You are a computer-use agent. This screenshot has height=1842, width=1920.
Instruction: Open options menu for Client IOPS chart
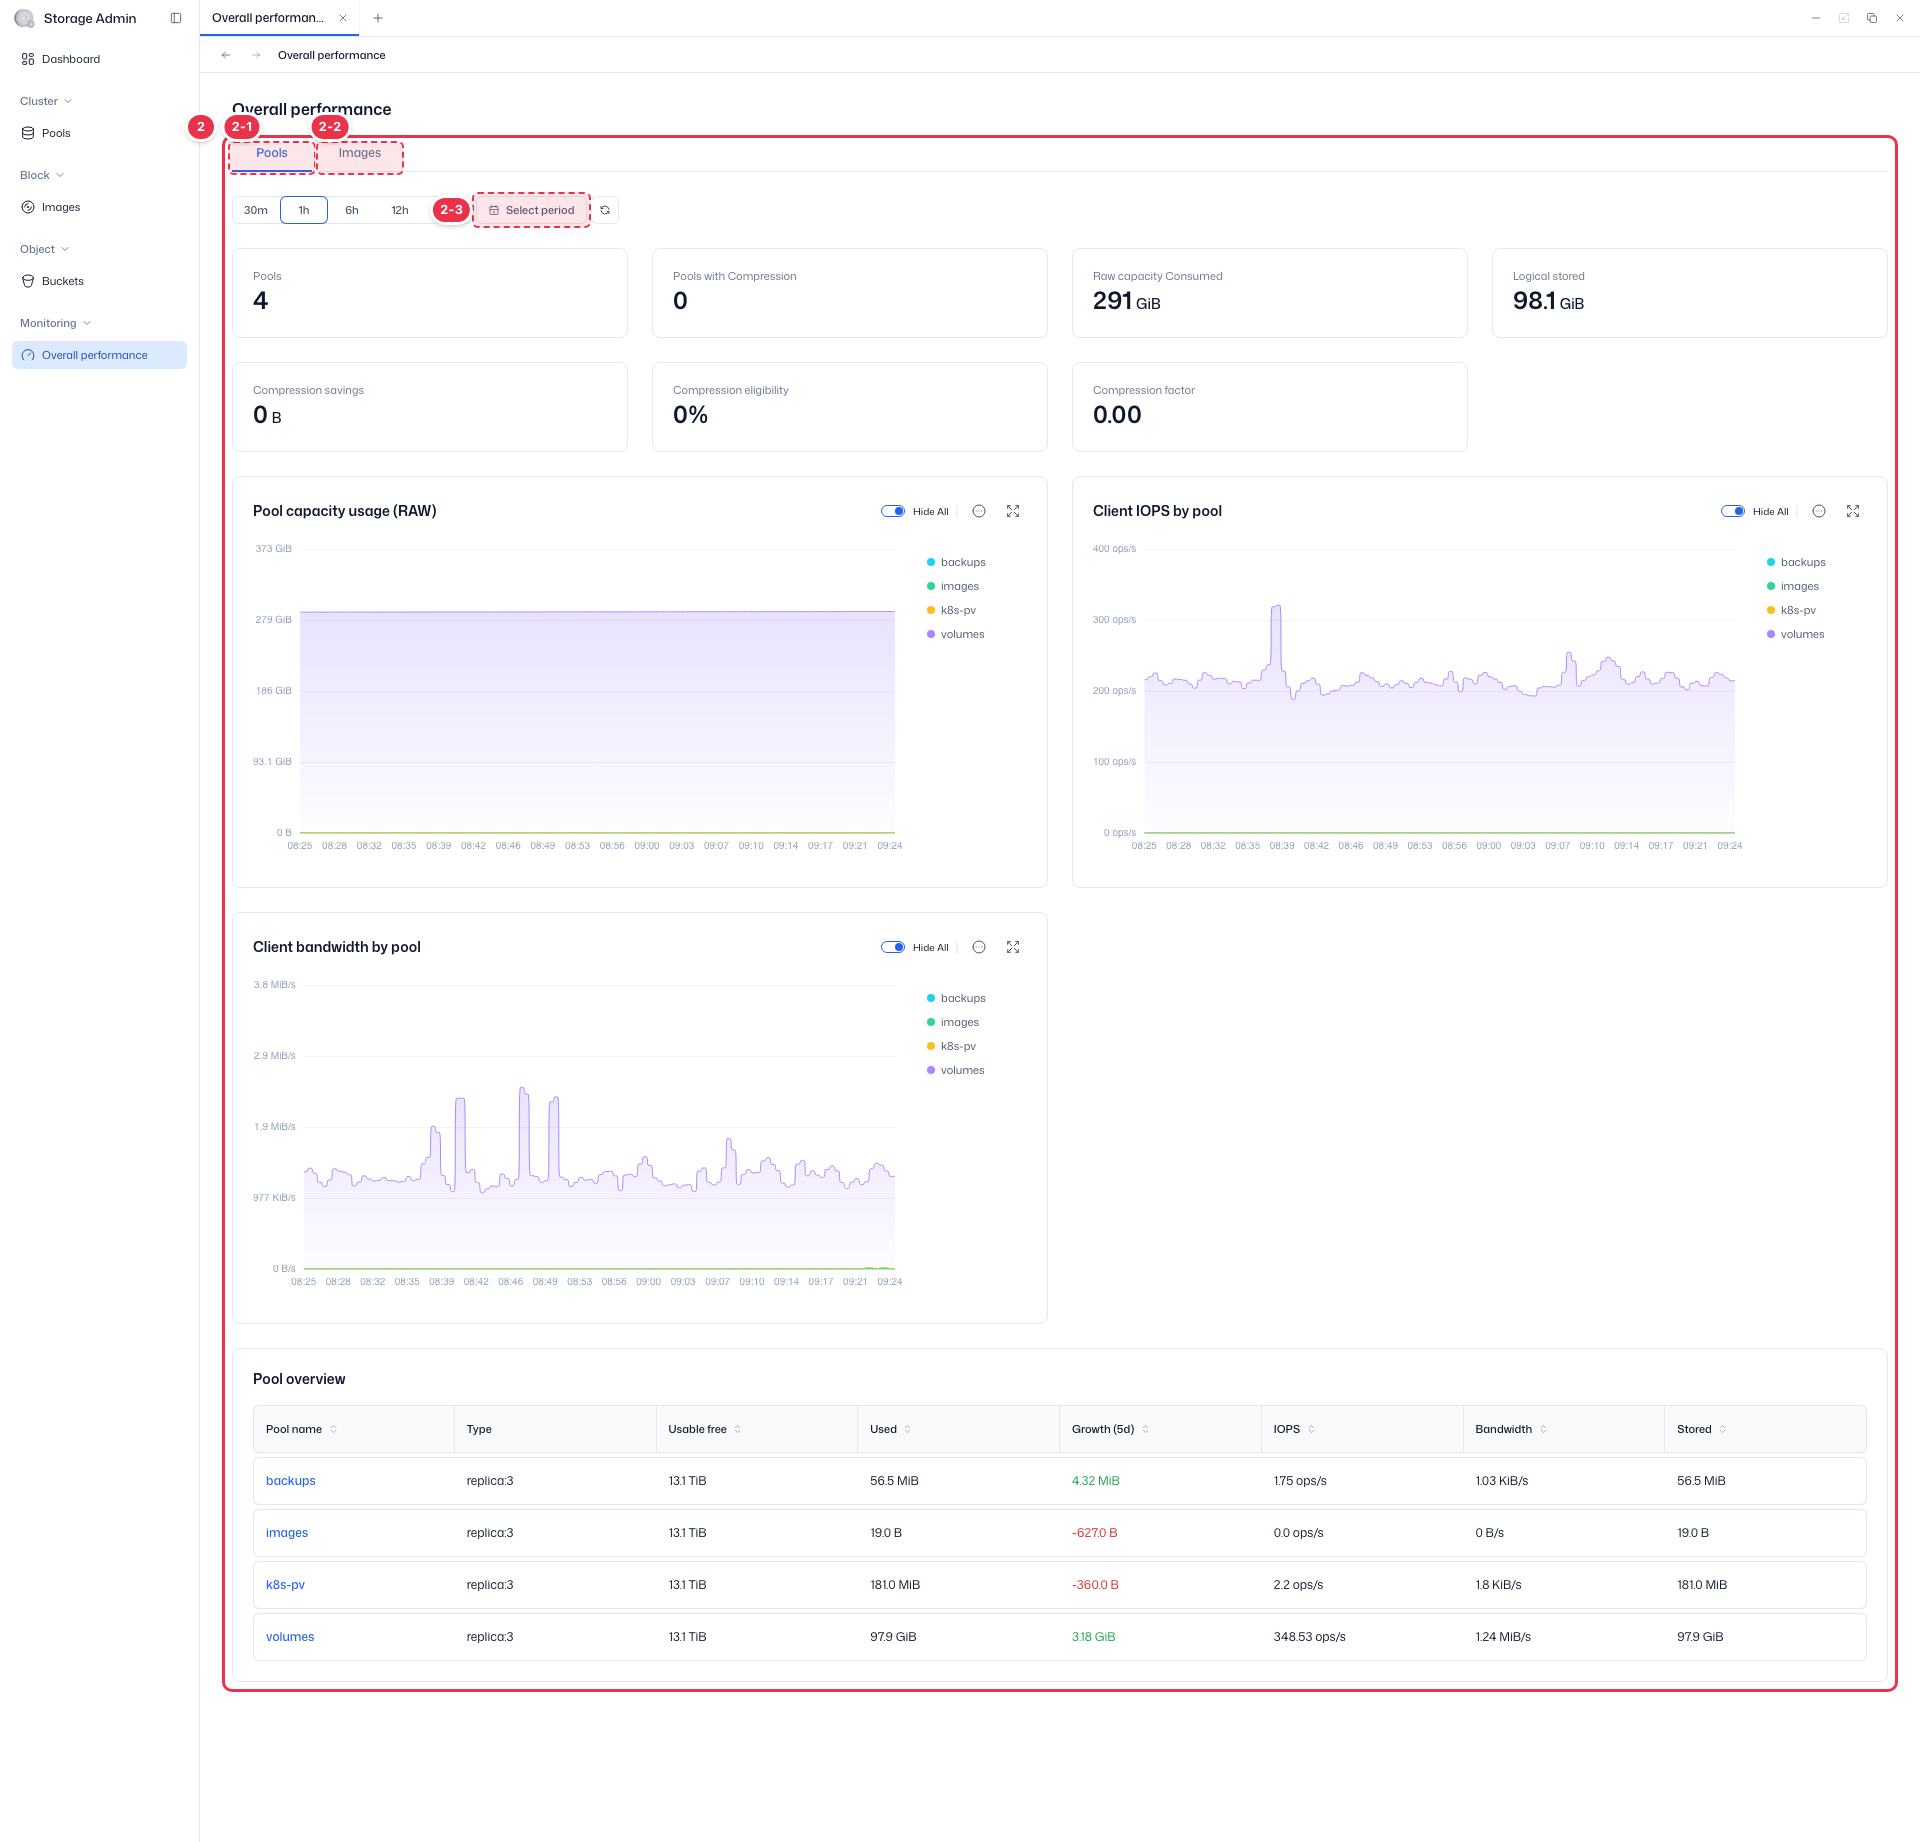1819,511
